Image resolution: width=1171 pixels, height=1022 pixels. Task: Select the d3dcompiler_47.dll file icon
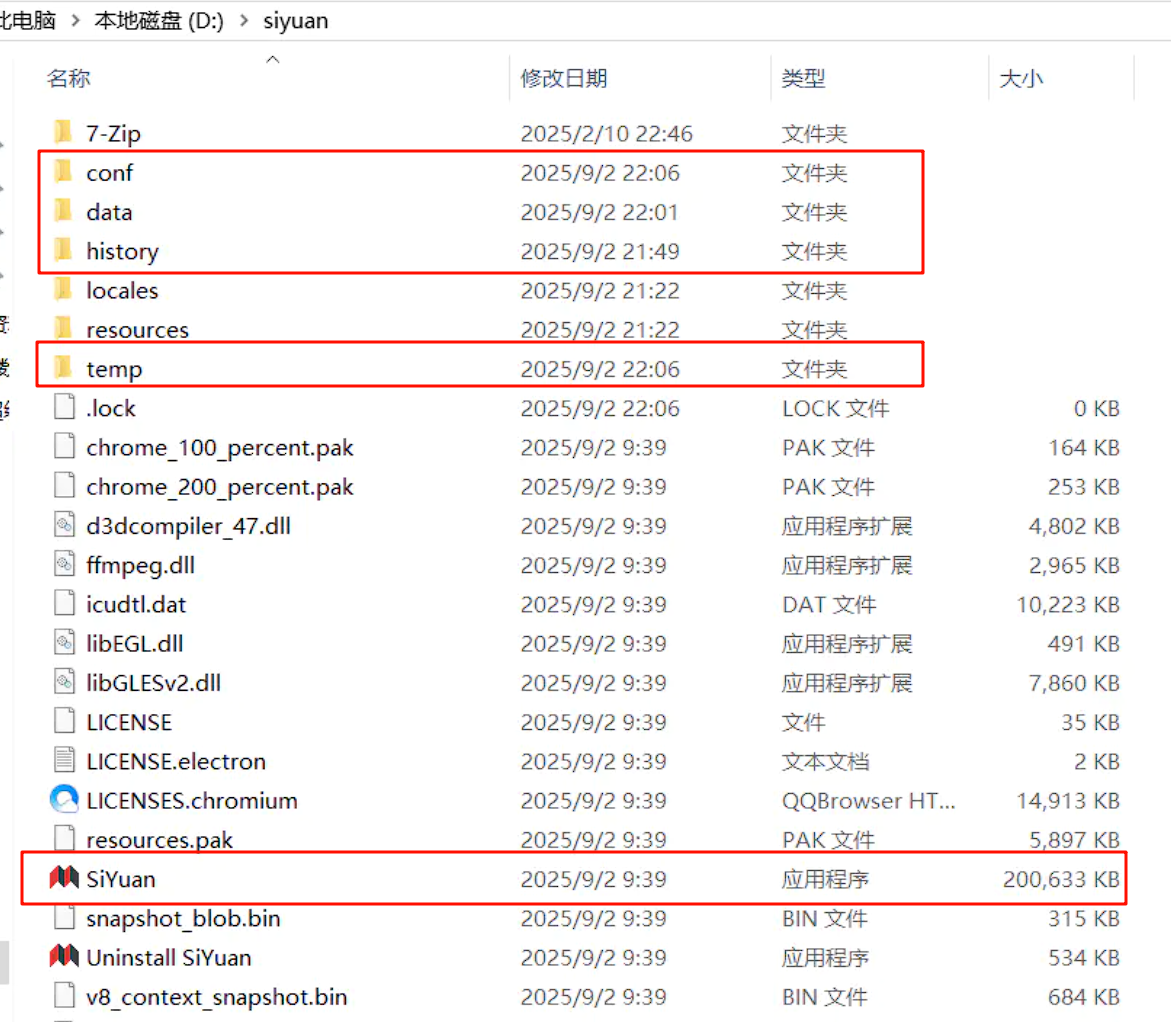pos(64,525)
